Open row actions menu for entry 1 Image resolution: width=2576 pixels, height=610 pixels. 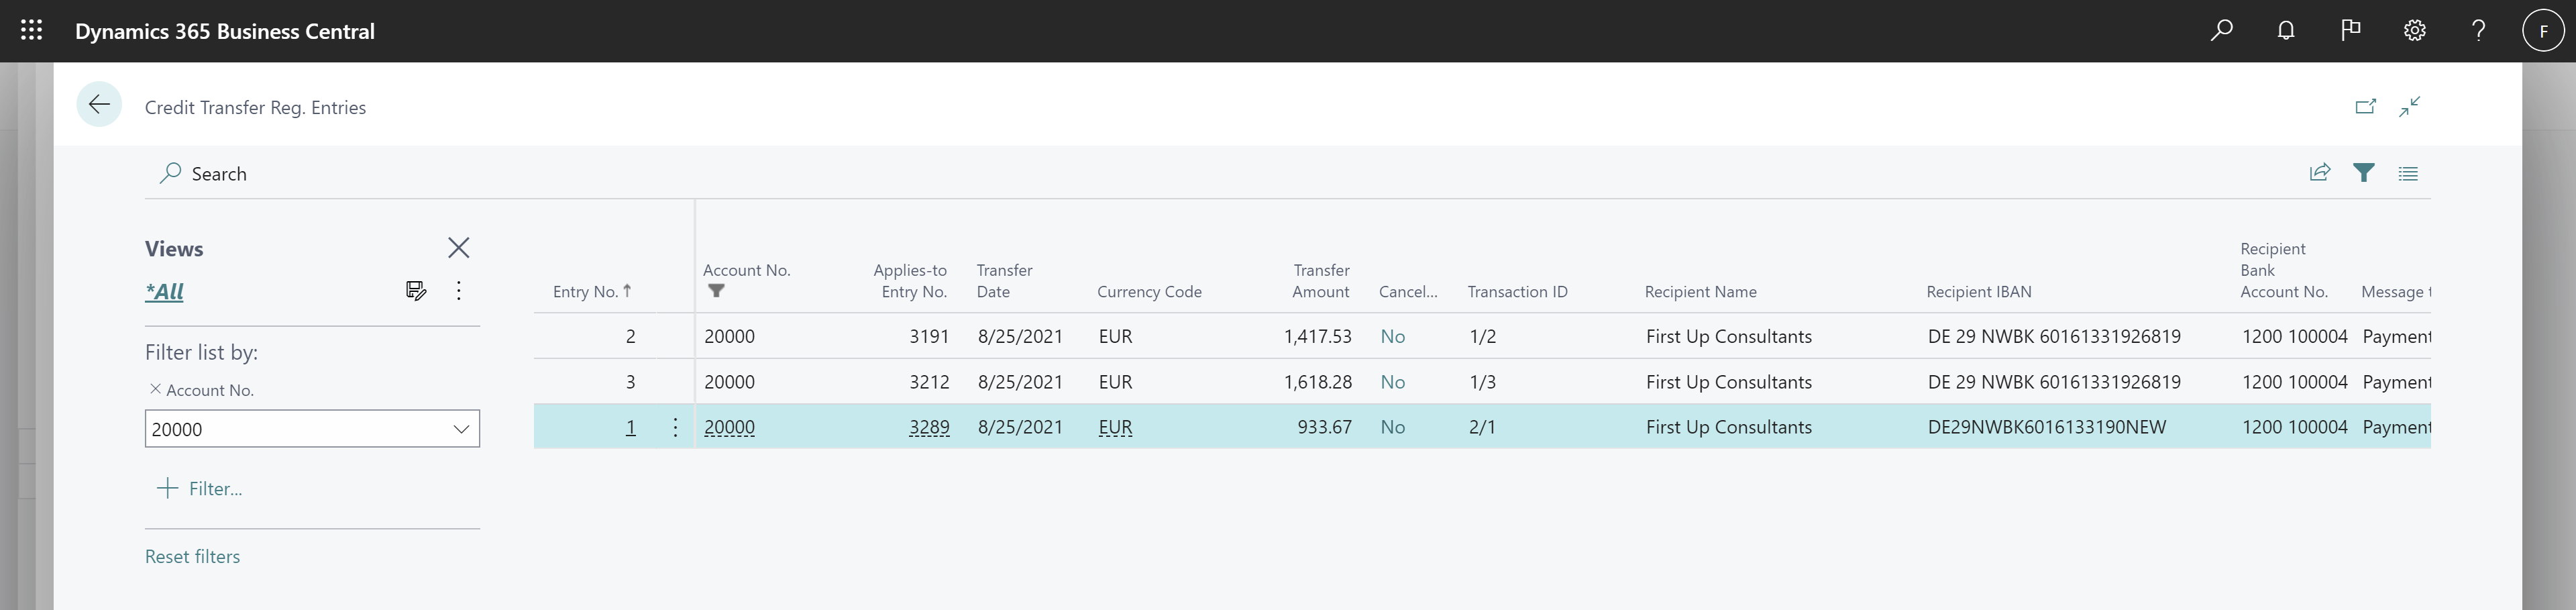pyautogui.click(x=676, y=427)
